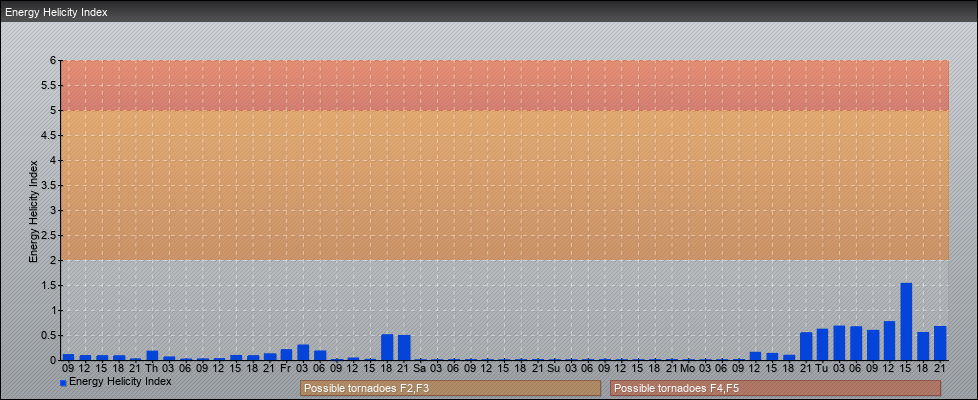Click the 'Energy Helicity Index' legend text below the chart
978x400 pixels.
tap(120, 382)
